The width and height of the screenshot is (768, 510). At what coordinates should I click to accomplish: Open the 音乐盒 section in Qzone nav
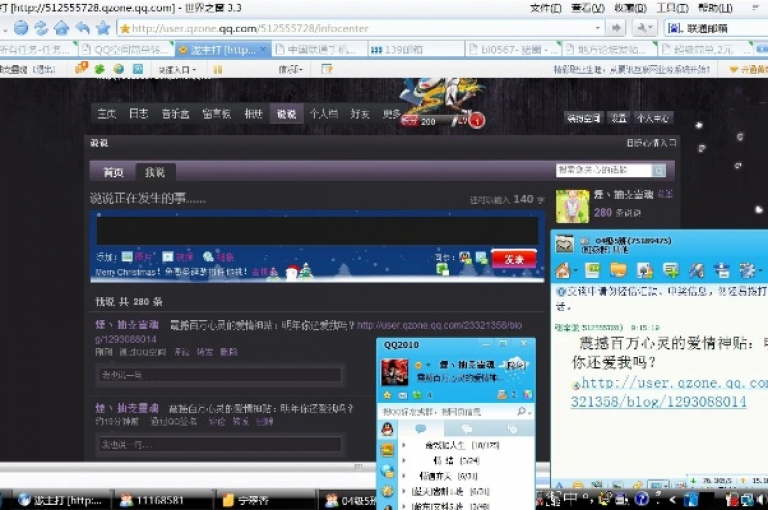coord(175,114)
